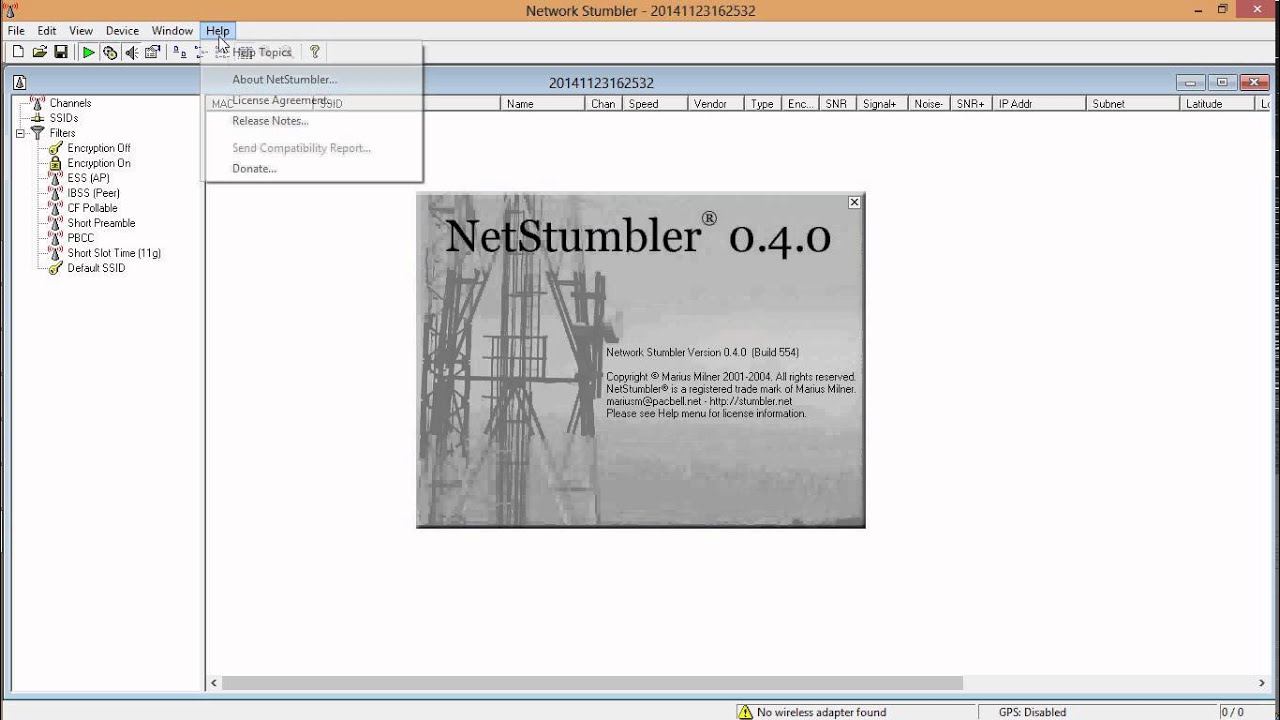Open the options icon beside the speaker
The height and width of the screenshot is (720, 1280).
click(x=153, y=52)
